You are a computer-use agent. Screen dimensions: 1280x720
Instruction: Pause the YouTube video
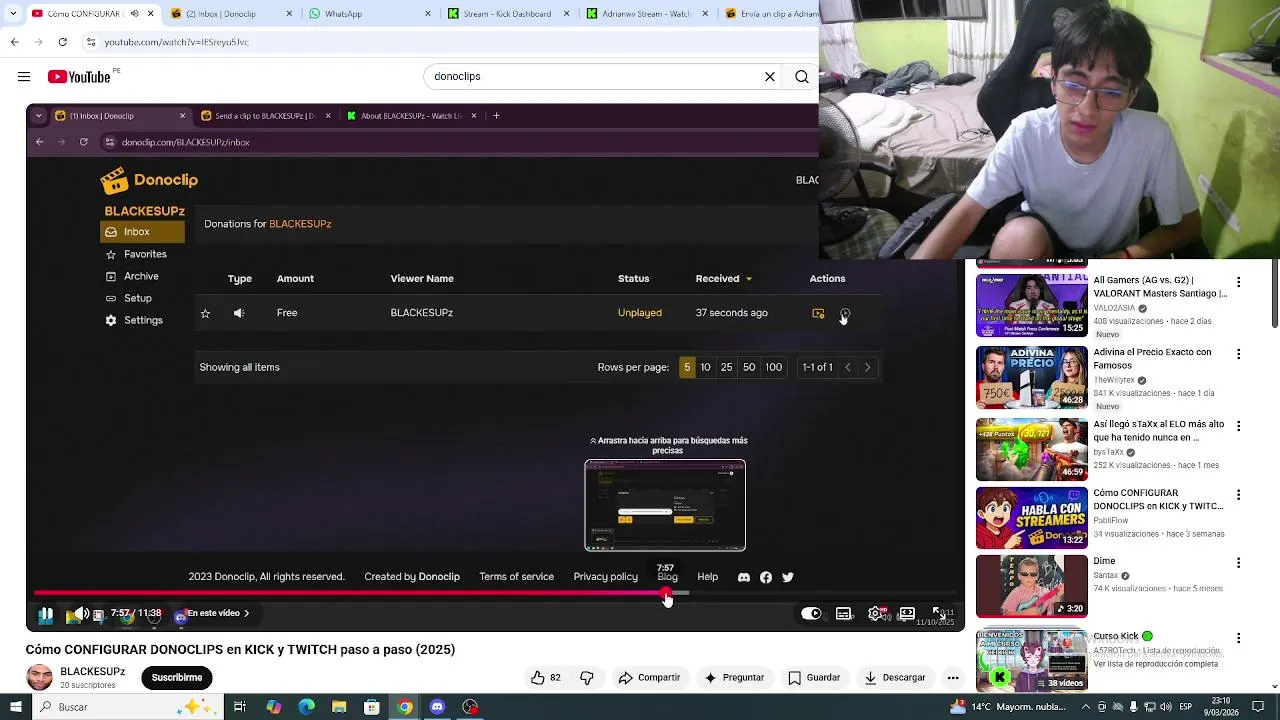[46, 614]
